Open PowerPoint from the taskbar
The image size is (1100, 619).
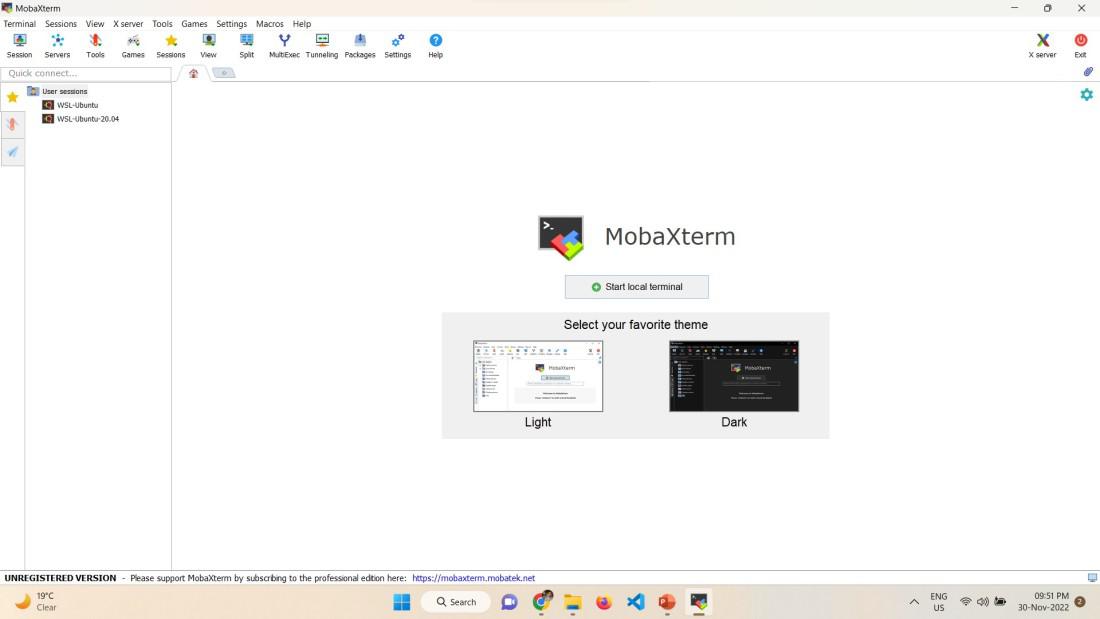pyautogui.click(x=666, y=602)
